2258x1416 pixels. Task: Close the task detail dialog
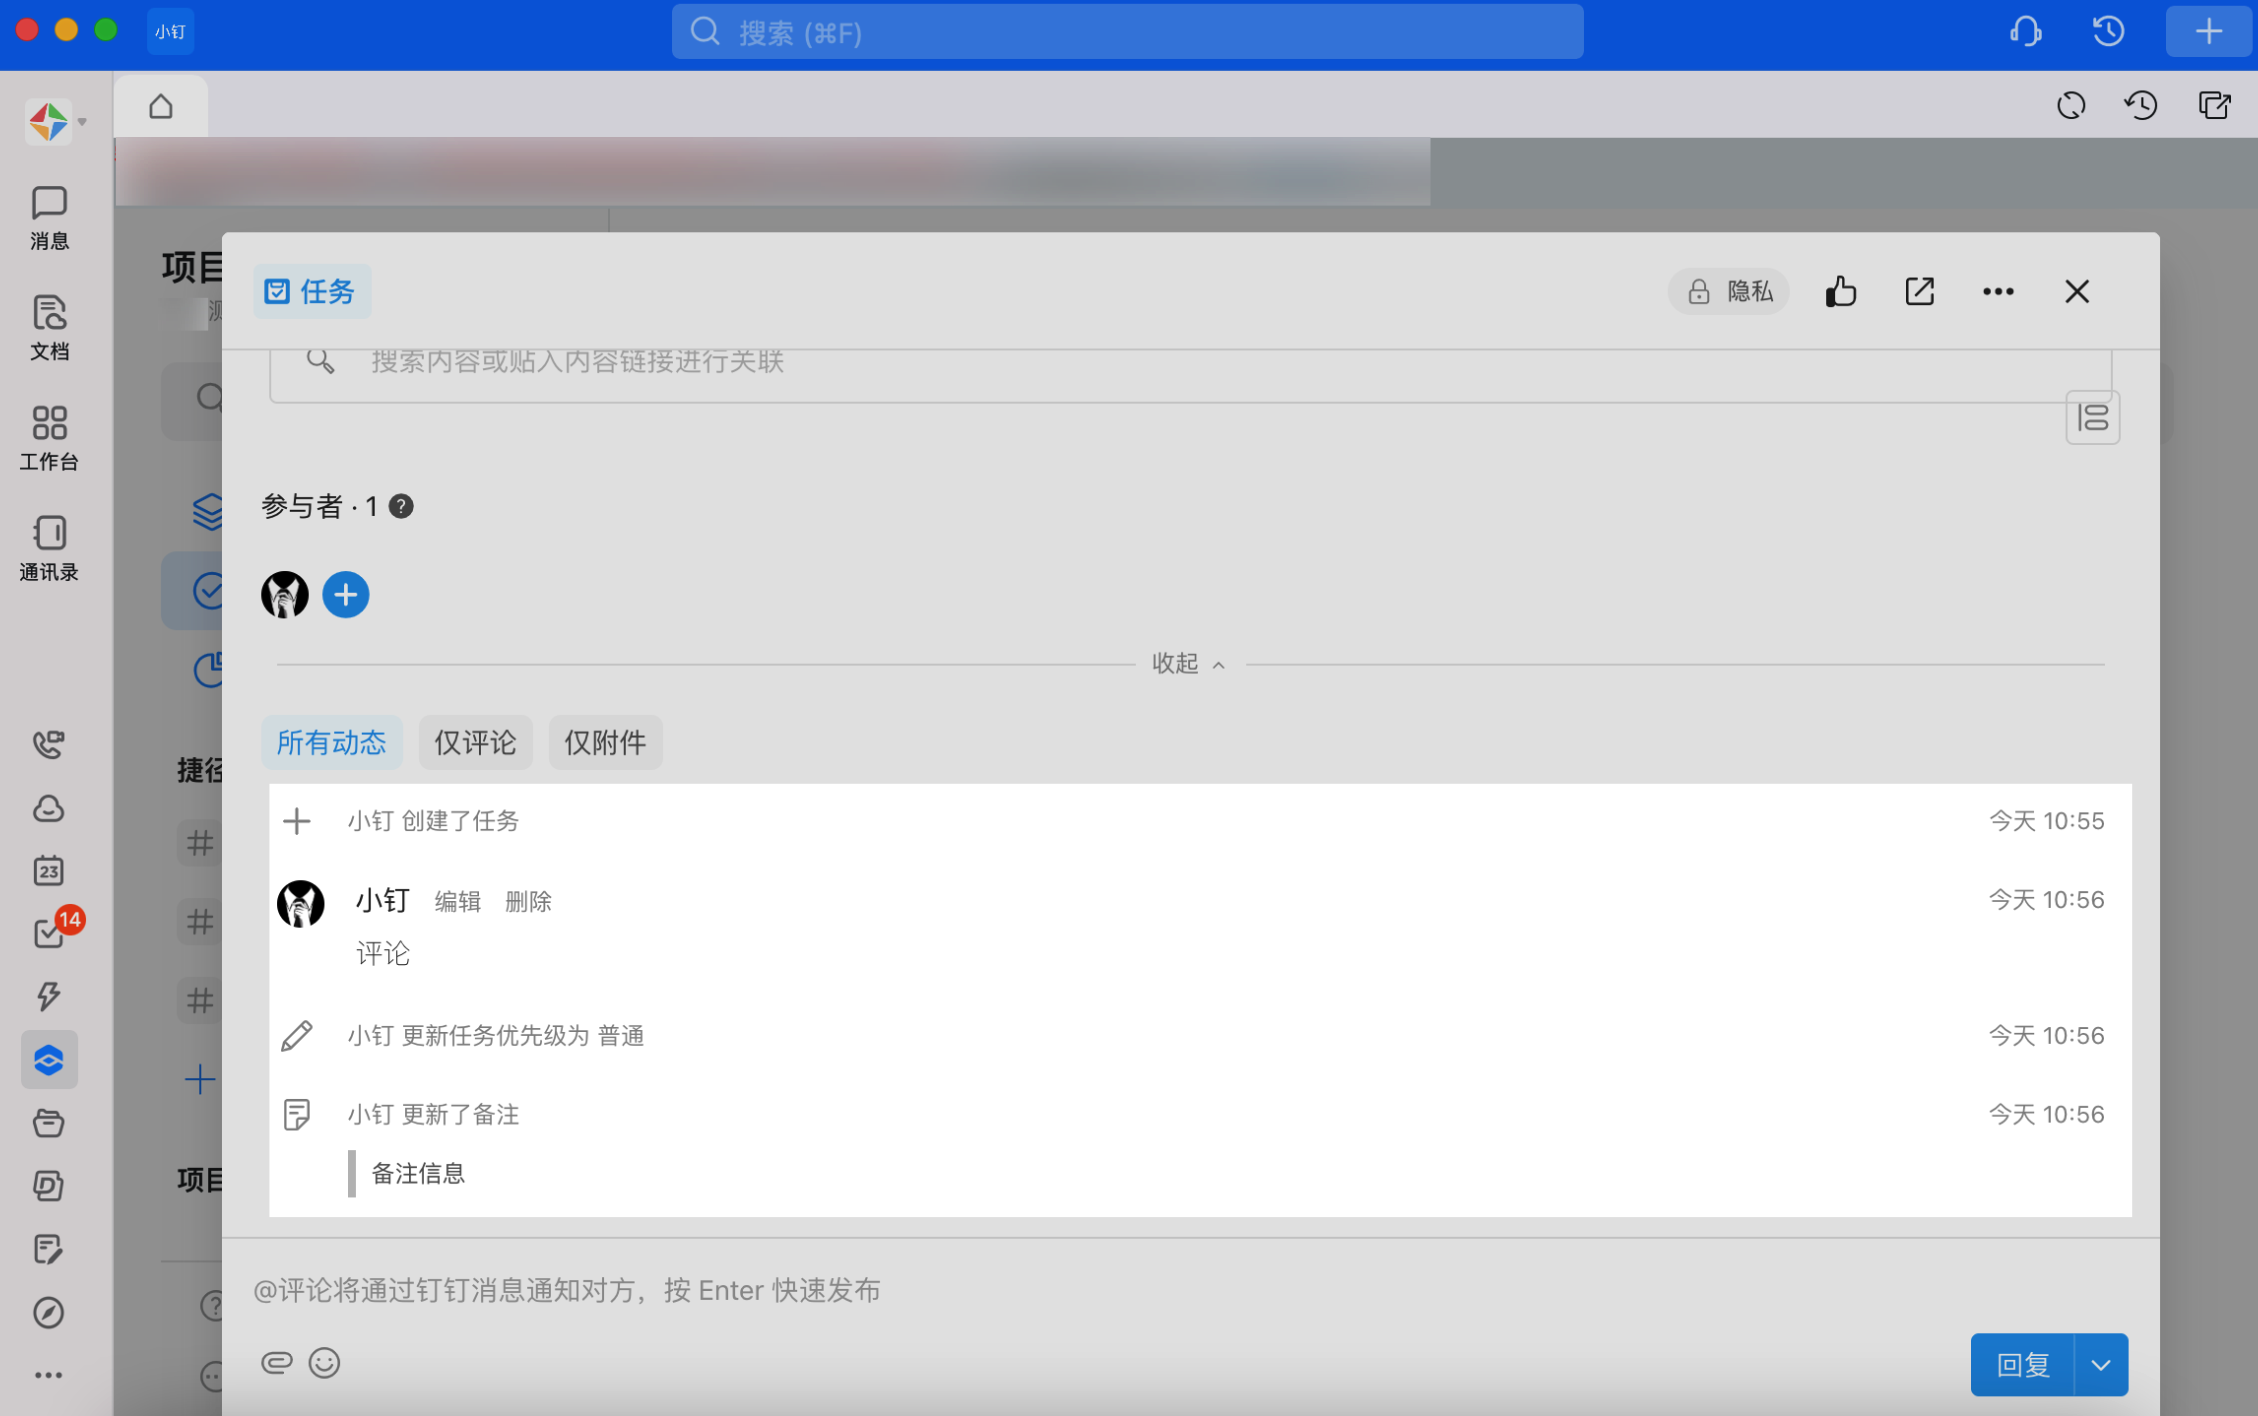pos(2077,292)
